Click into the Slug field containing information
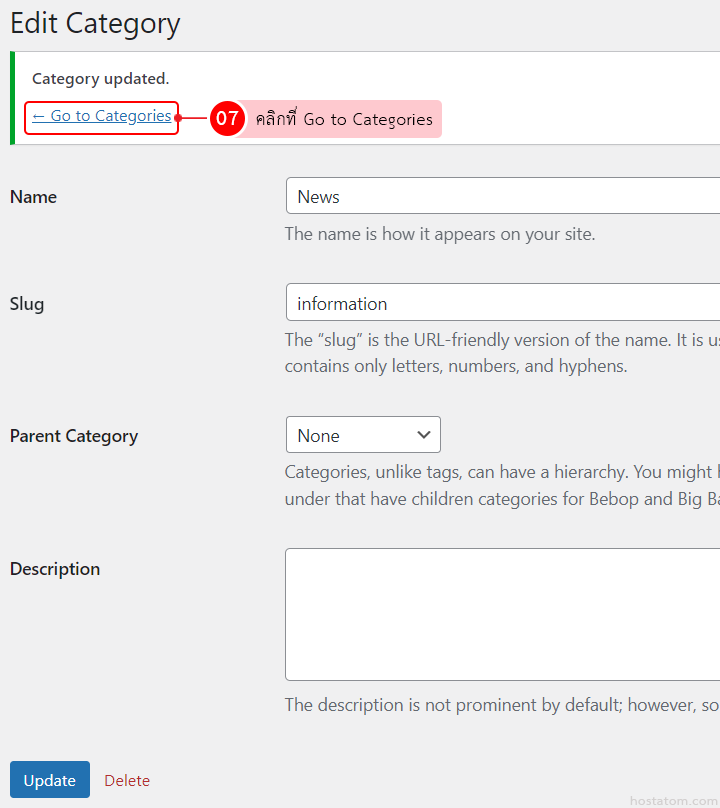This screenshot has width=720, height=808. [x=500, y=303]
